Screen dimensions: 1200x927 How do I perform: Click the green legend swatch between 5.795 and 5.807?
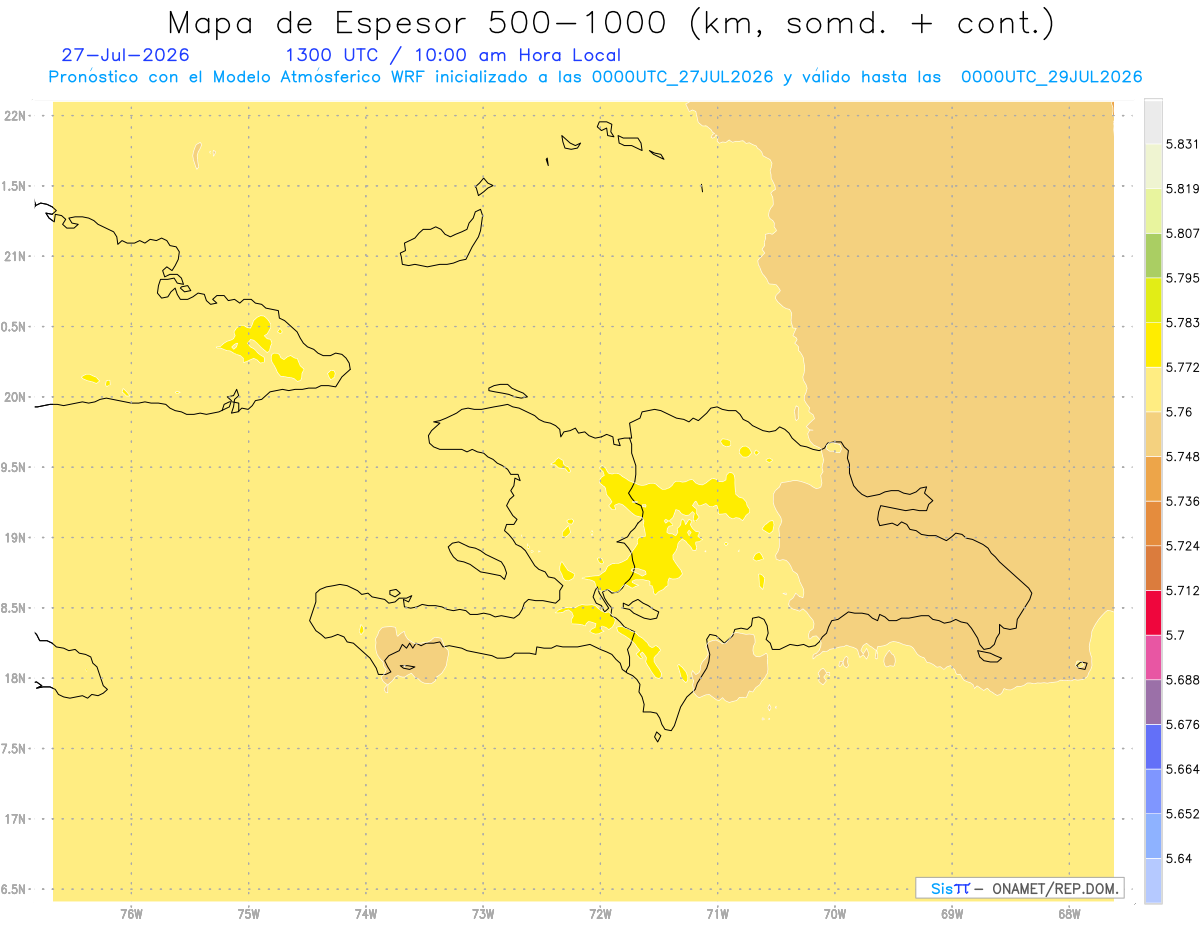(1153, 255)
